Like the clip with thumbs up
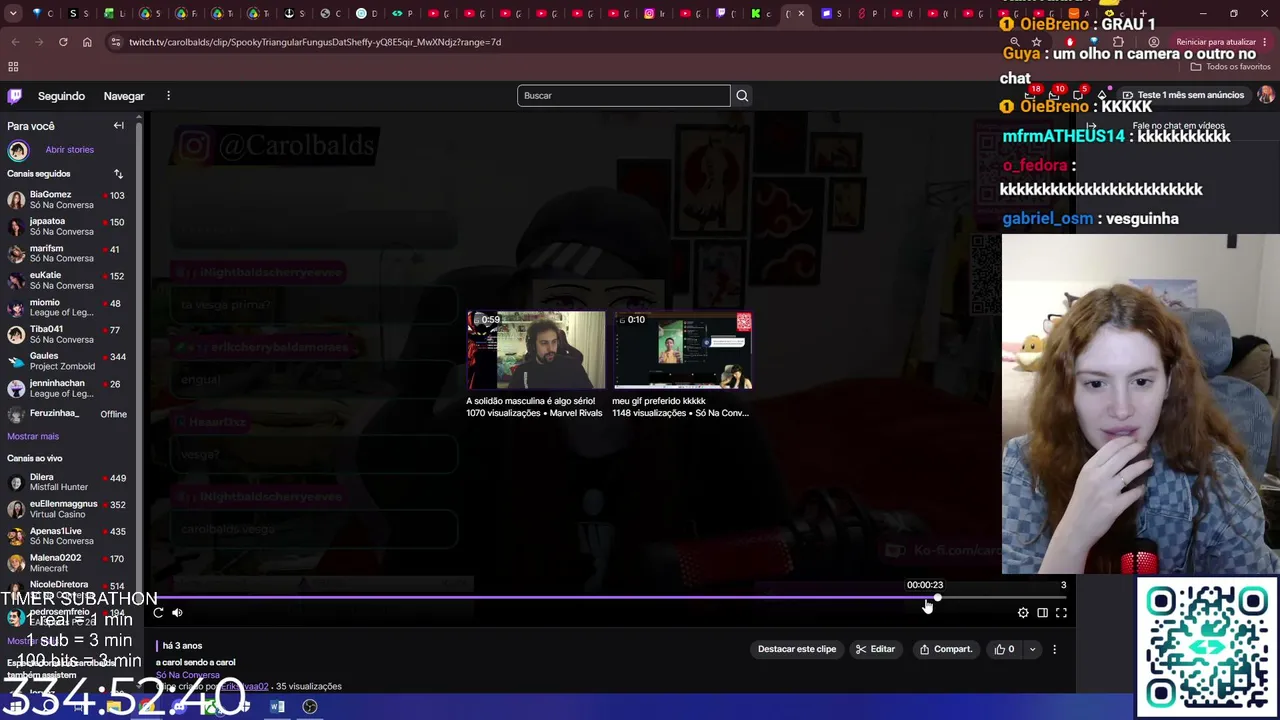The width and height of the screenshot is (1280, 720). (1005, 649)
